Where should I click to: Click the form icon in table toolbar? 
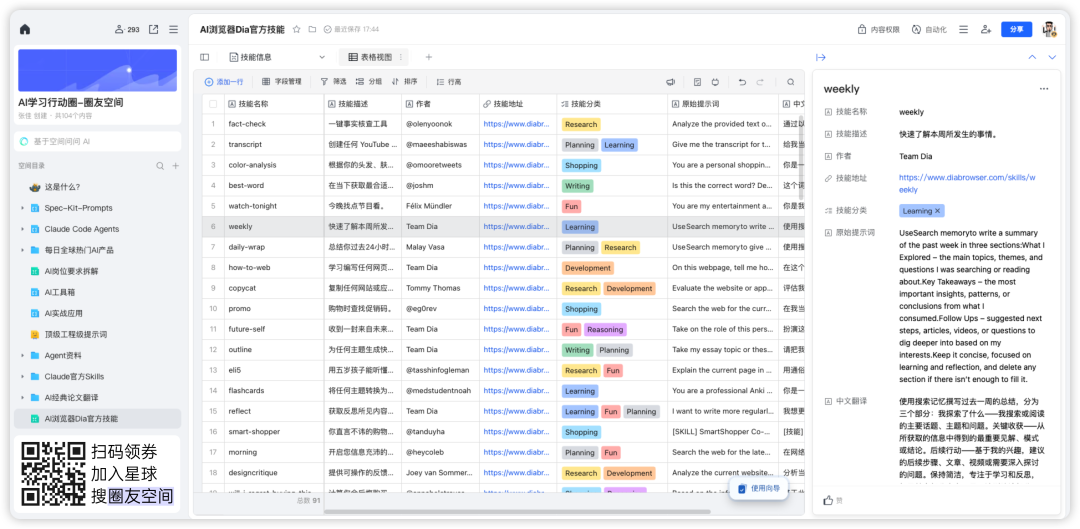tap(697, 82)
